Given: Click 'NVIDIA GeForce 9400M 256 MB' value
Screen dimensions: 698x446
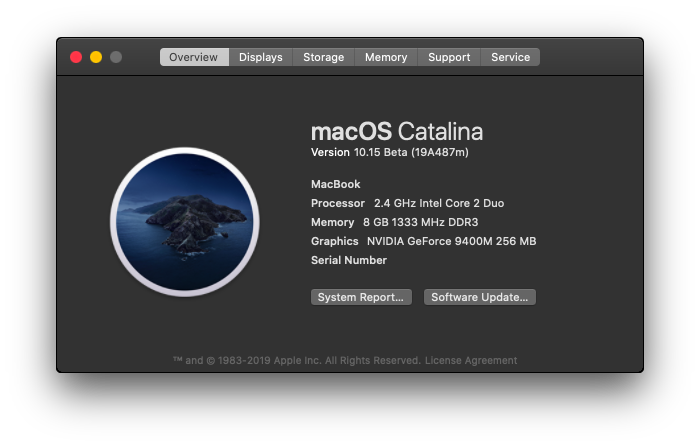Looking at the screenshot, I should [x=451, y=242].
